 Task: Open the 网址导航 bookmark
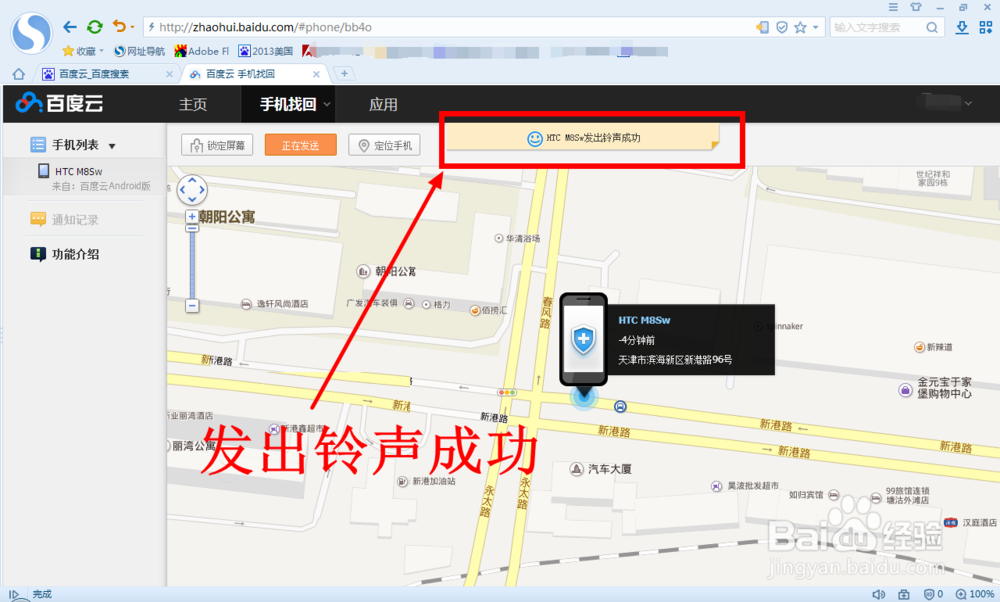point(140,51)
